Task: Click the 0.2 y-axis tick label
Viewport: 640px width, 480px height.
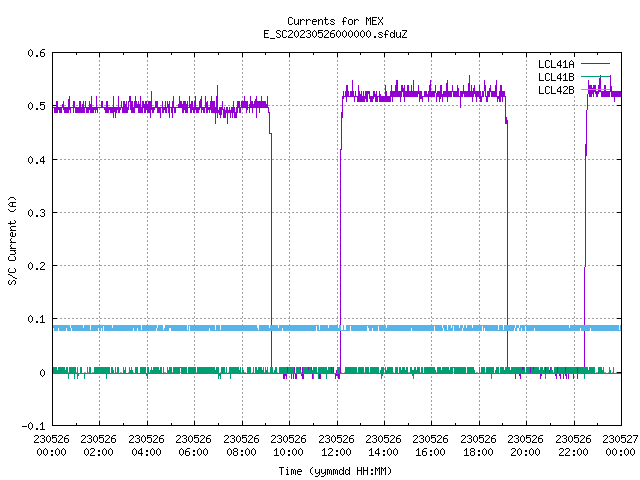Action: (x=36, y=266)
